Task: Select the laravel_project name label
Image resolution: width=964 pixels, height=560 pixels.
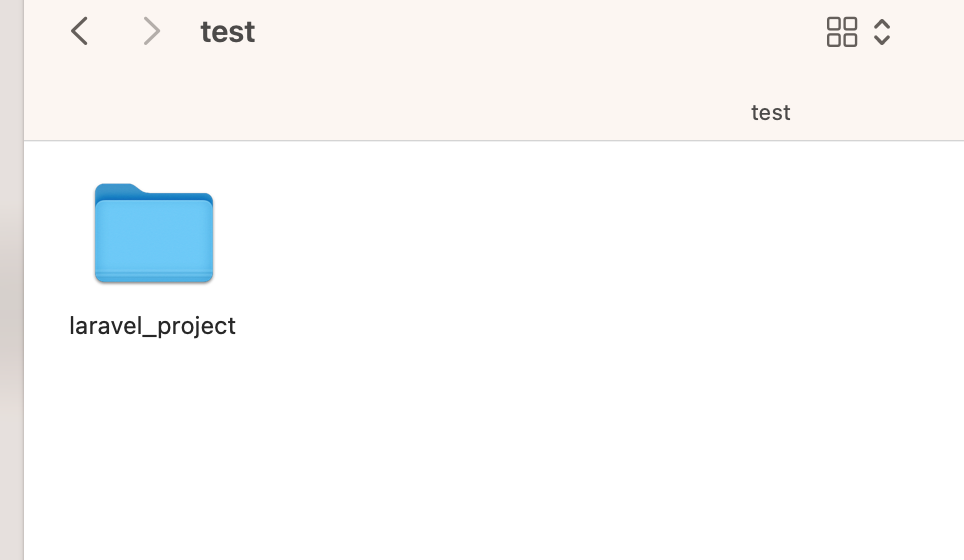Action: click(152, 326)
